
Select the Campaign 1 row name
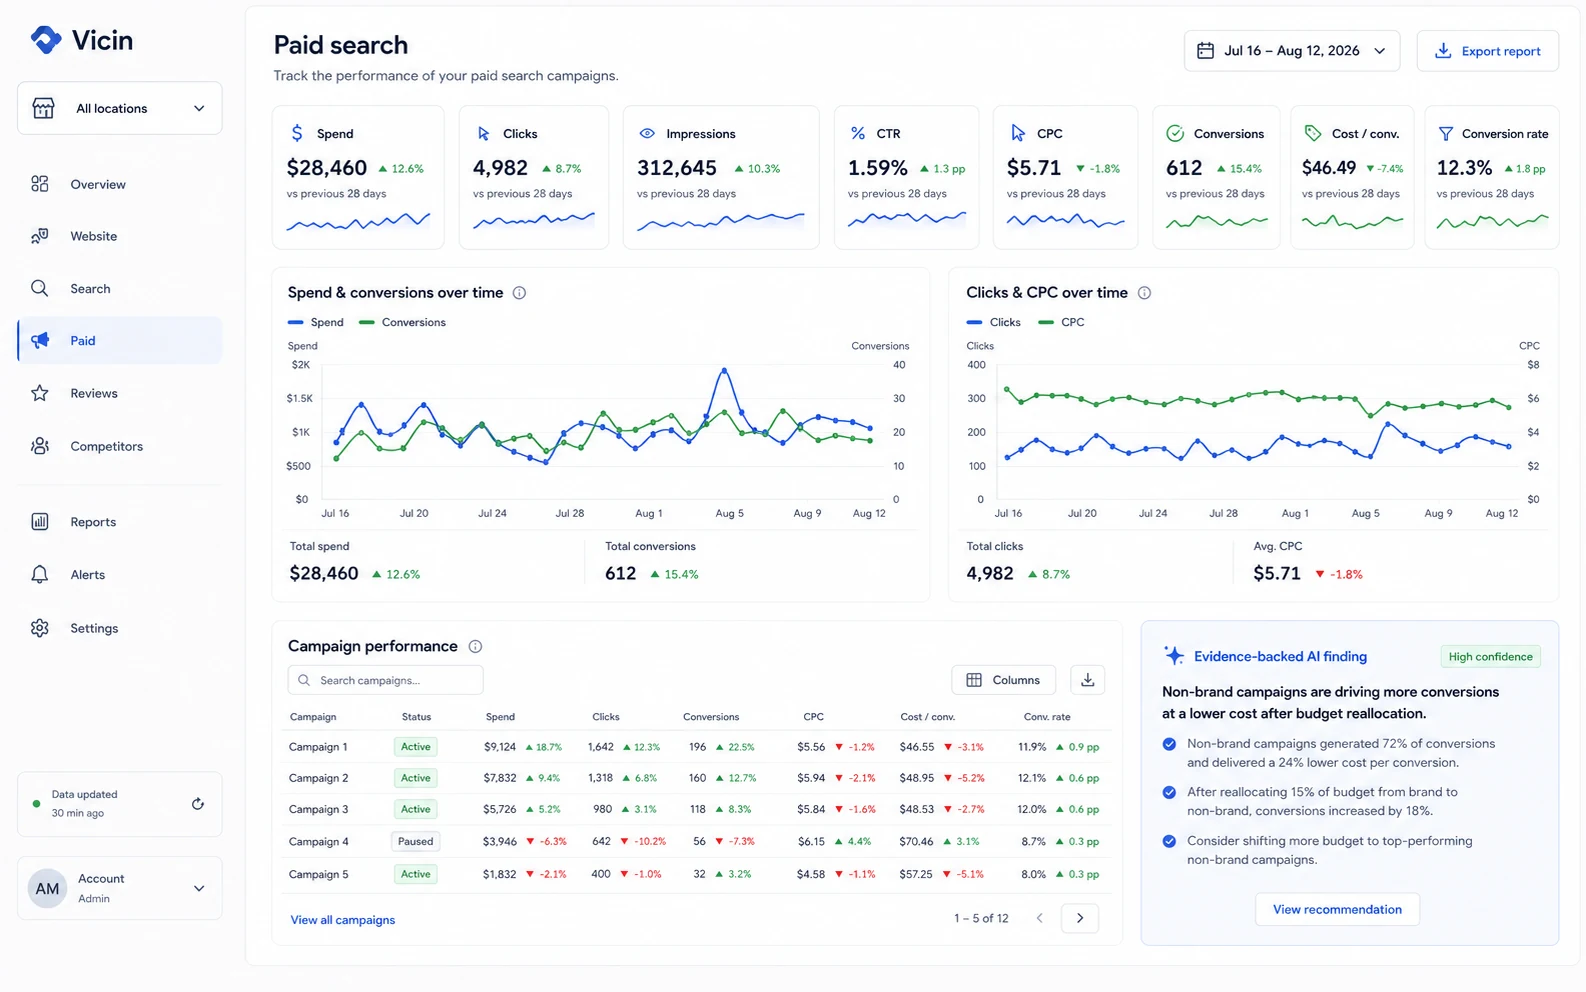click(318, 747)
